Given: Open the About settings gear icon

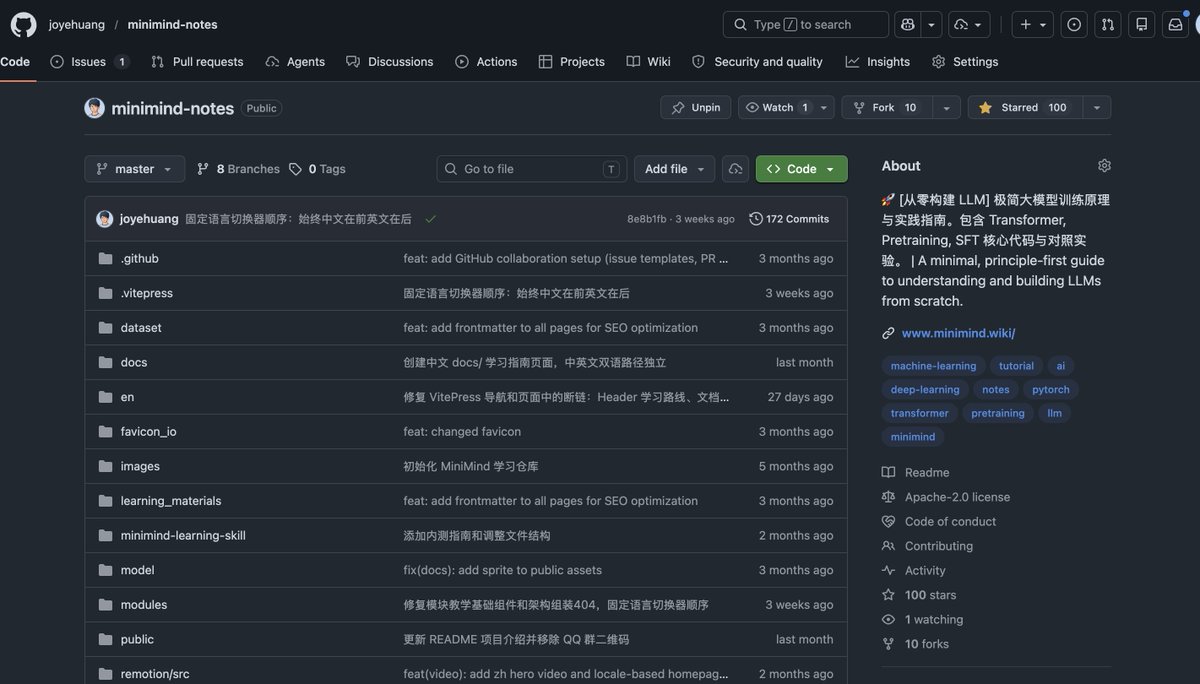Looking at the screenshot, I should [1104, 165].
